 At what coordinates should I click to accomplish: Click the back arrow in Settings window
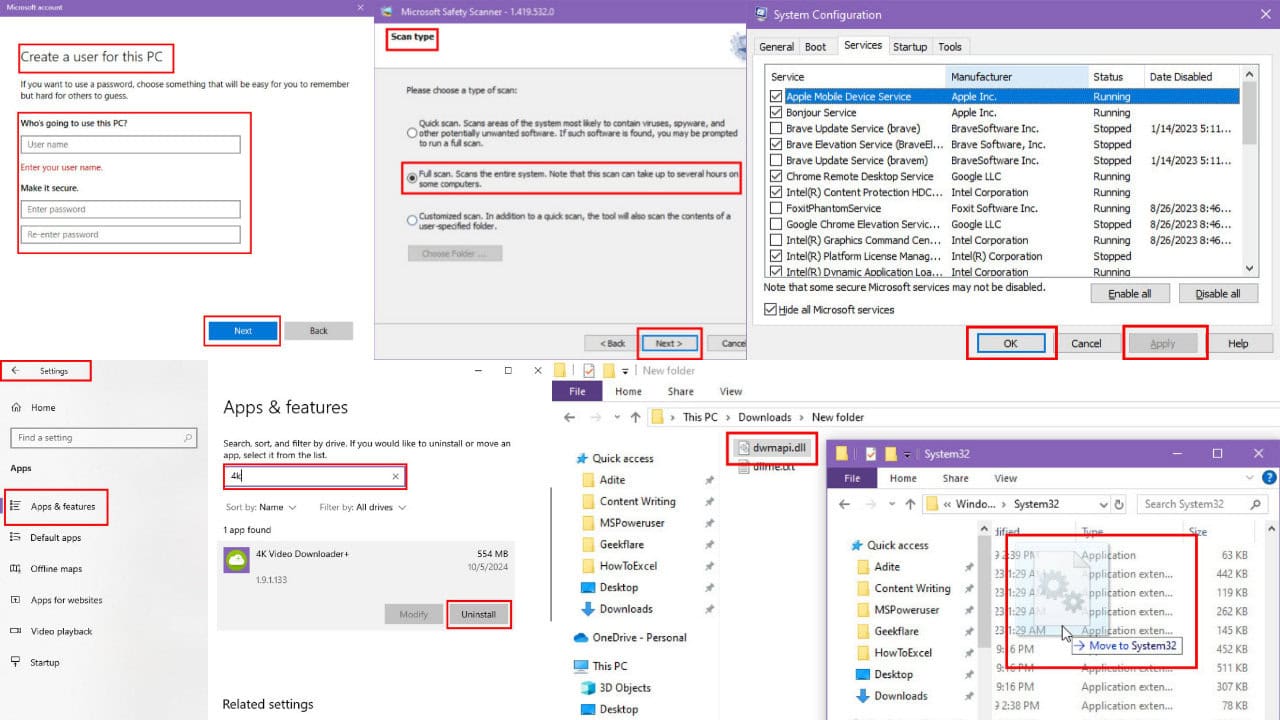click(15, 371)
